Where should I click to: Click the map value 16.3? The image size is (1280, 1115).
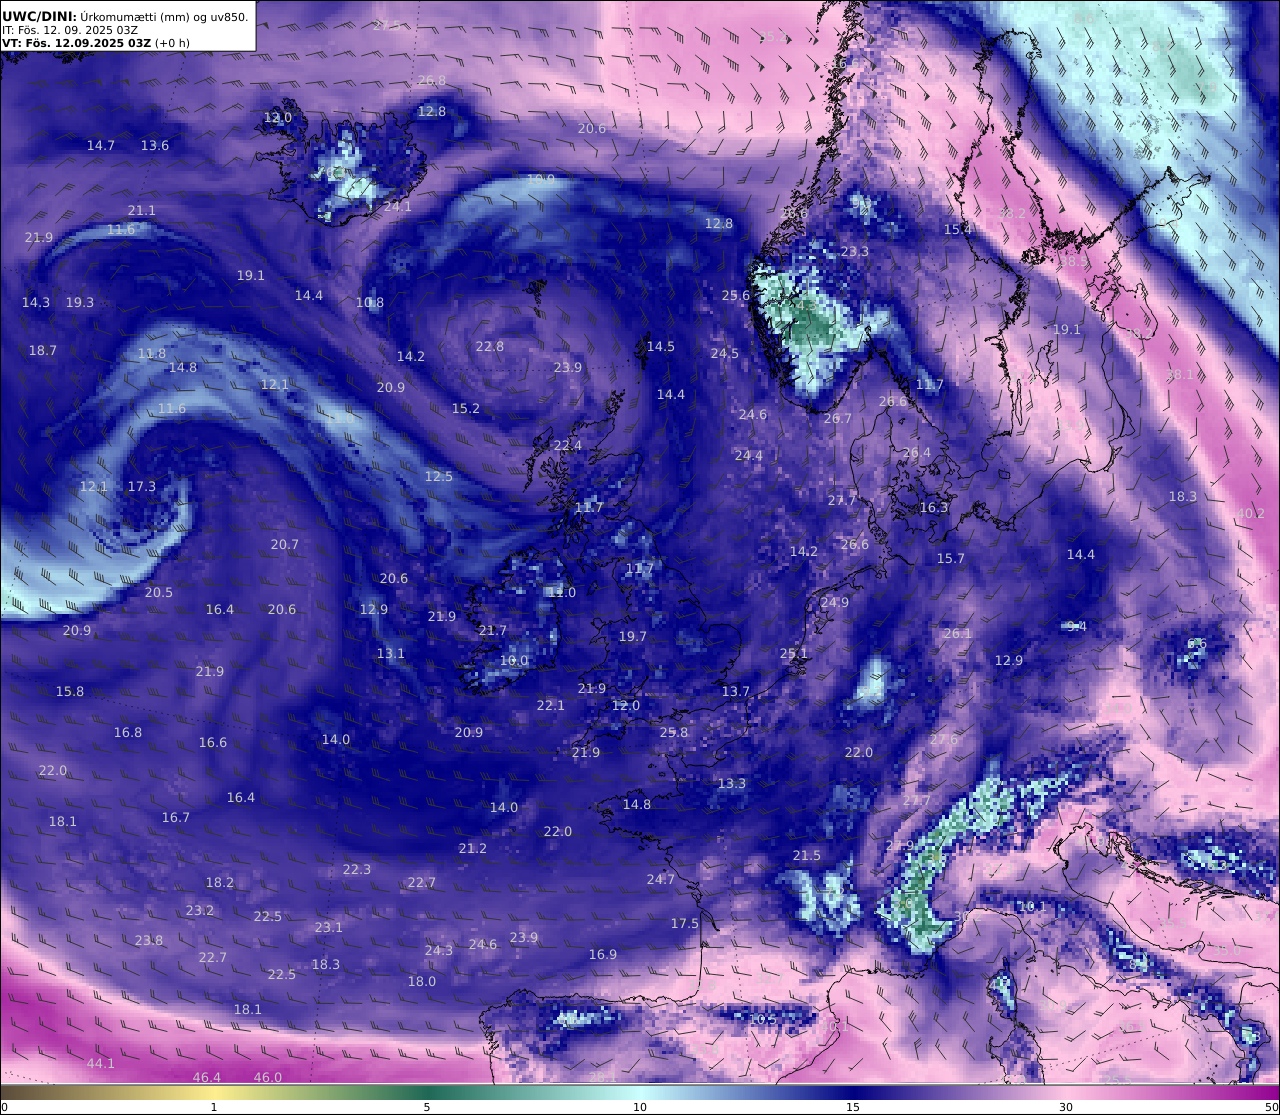[x=934, y=507]
